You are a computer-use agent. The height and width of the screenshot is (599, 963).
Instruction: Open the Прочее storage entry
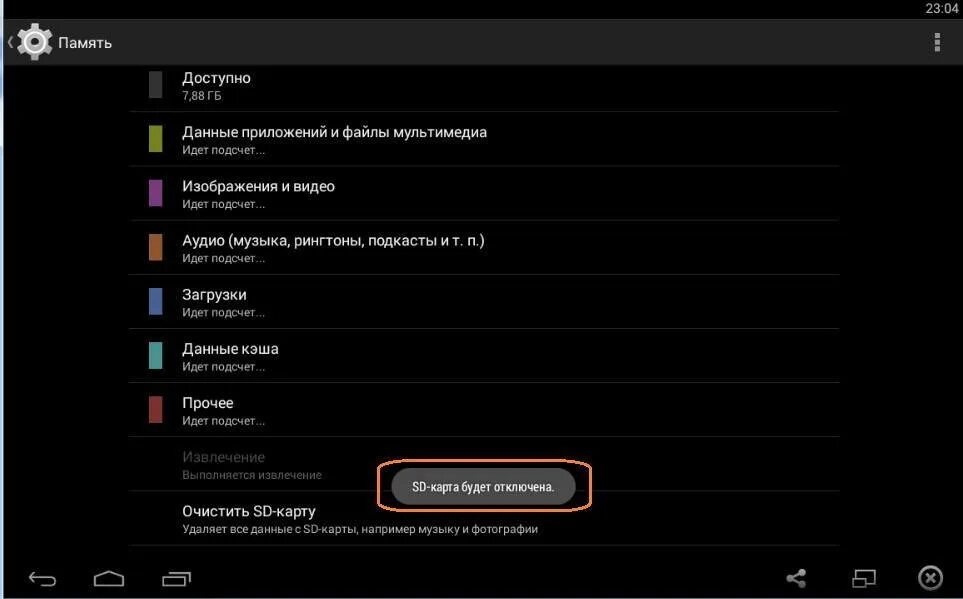point(484,410)
